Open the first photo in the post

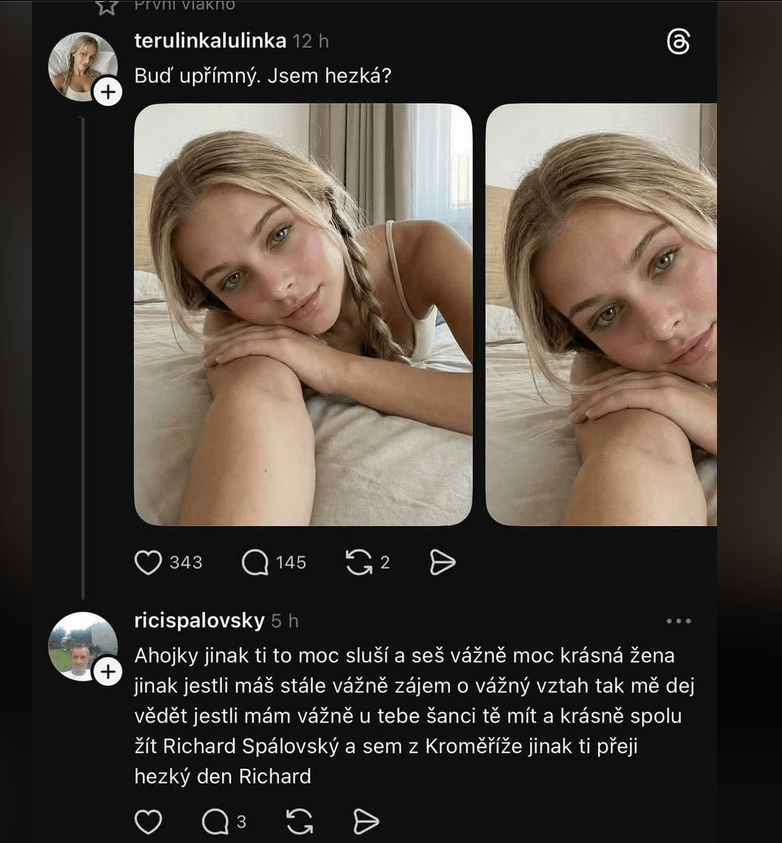coord(303,314)
